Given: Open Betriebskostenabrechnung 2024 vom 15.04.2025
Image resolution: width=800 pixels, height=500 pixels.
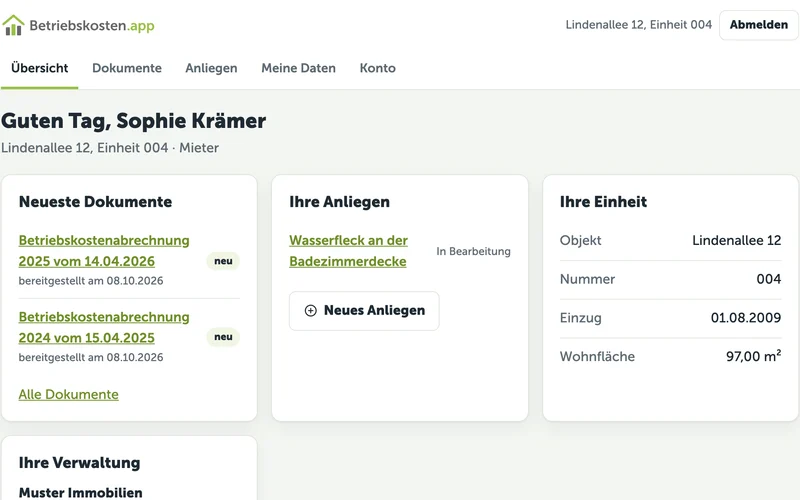Looking at the screenshot, I should [x=104, y=327].
